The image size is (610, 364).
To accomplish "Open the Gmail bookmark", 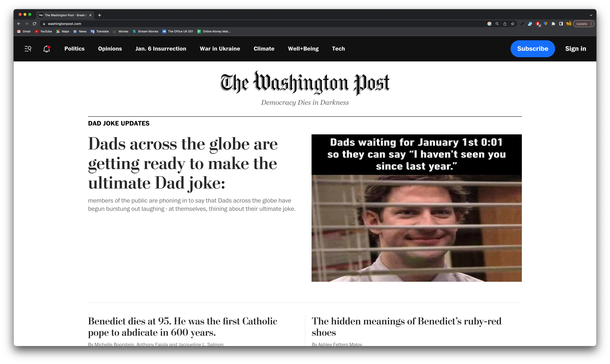I will [x=24, y=32].
